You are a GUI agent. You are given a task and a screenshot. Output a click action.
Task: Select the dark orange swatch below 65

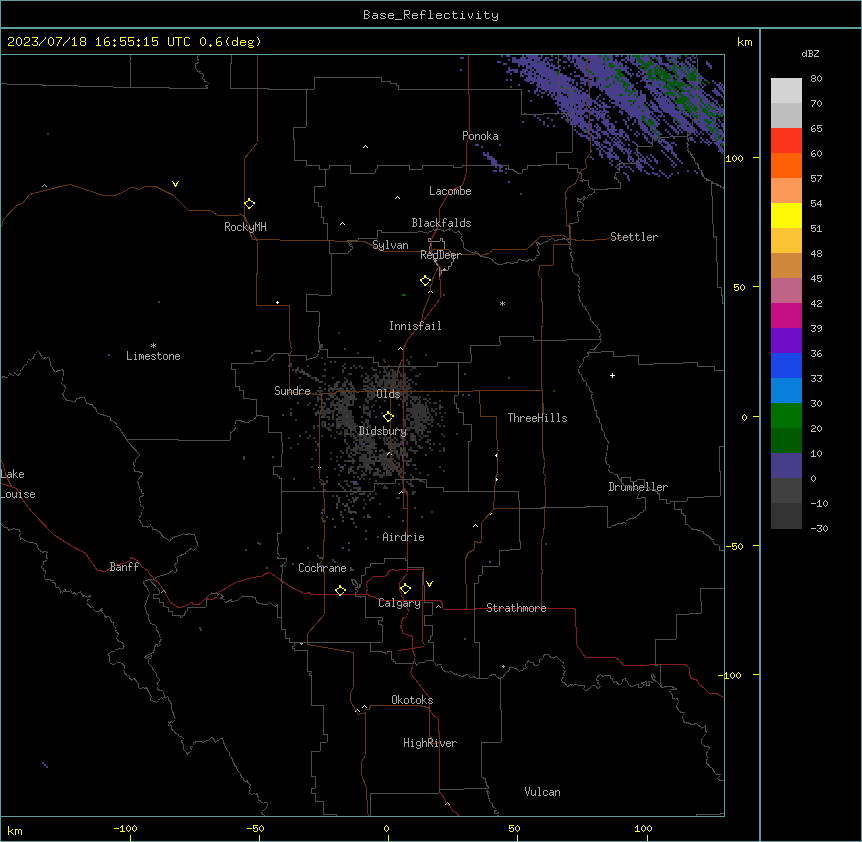pyautogui.click(x=786, y=165)
